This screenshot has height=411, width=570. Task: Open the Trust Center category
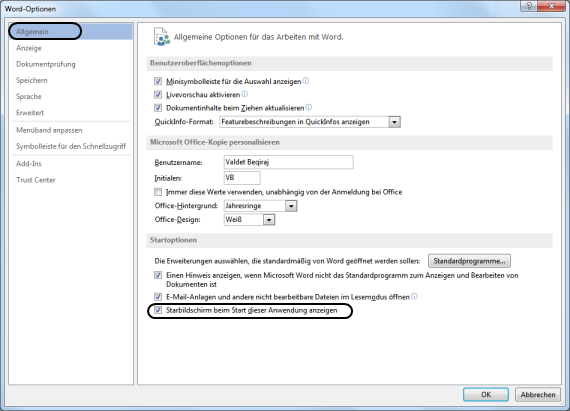click(x=36, y=180)
